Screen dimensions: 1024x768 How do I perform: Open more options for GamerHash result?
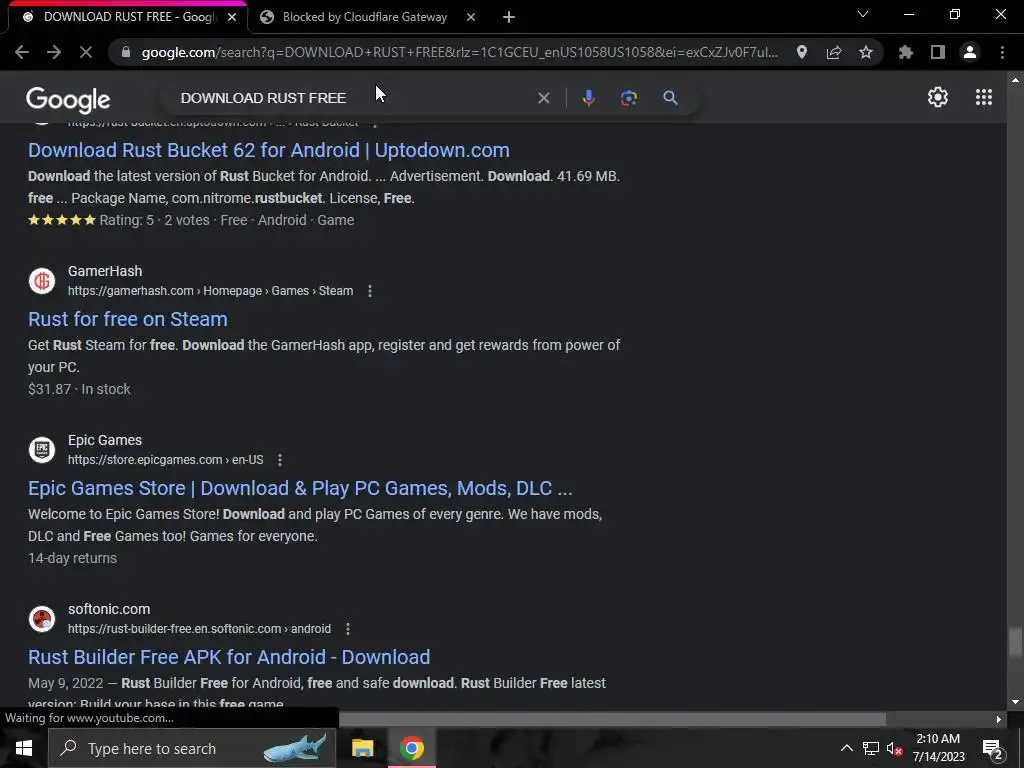(x=370, y=291)
